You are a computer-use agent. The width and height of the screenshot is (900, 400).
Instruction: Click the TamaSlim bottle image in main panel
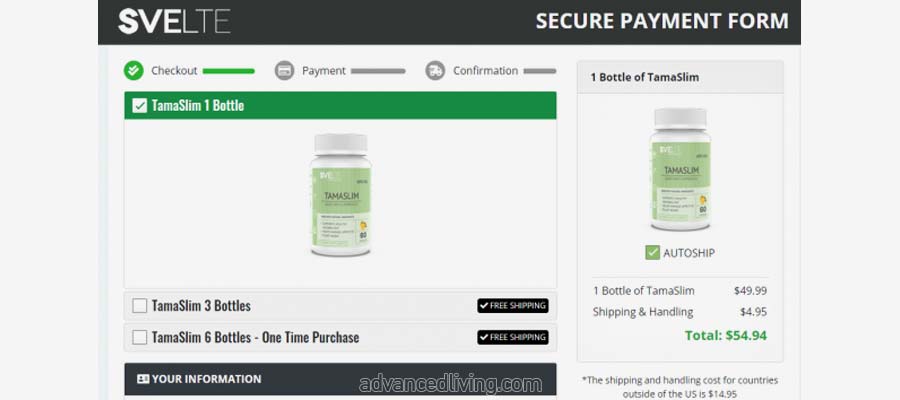tap(340, 195)
